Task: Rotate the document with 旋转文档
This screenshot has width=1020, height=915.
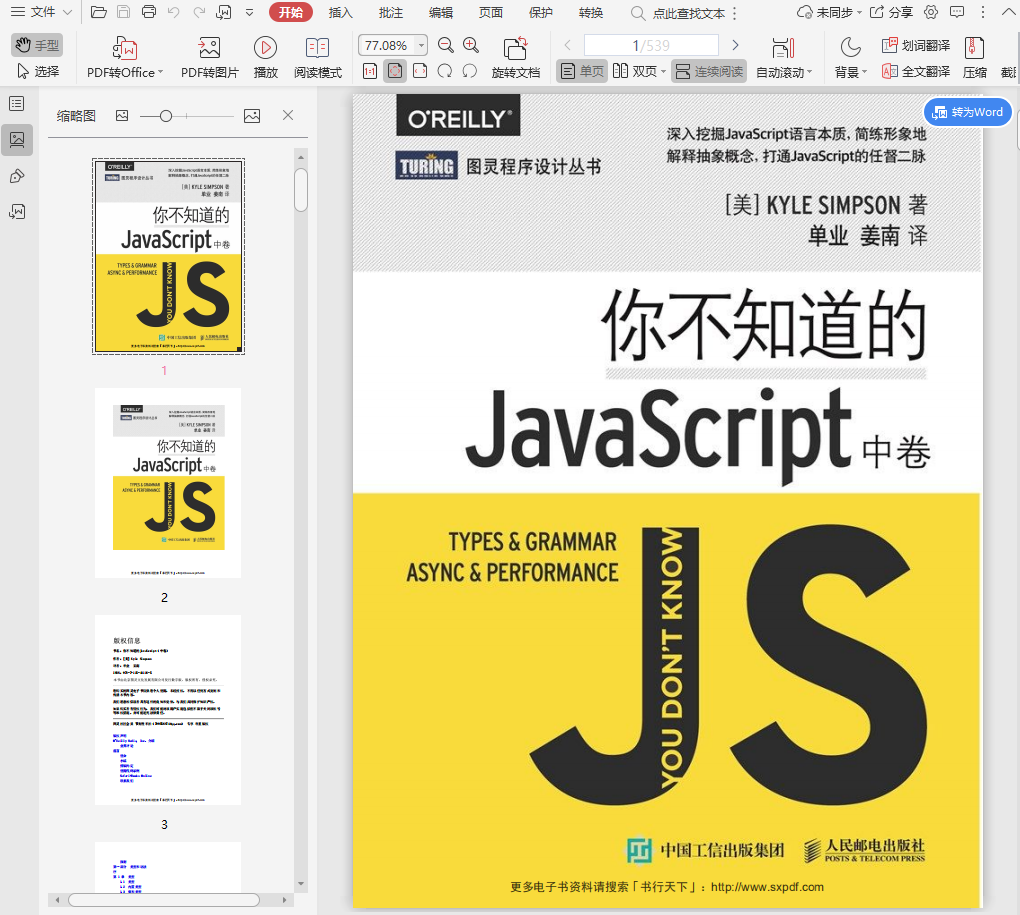Action: pyautogui.click(x=515, y=55)
